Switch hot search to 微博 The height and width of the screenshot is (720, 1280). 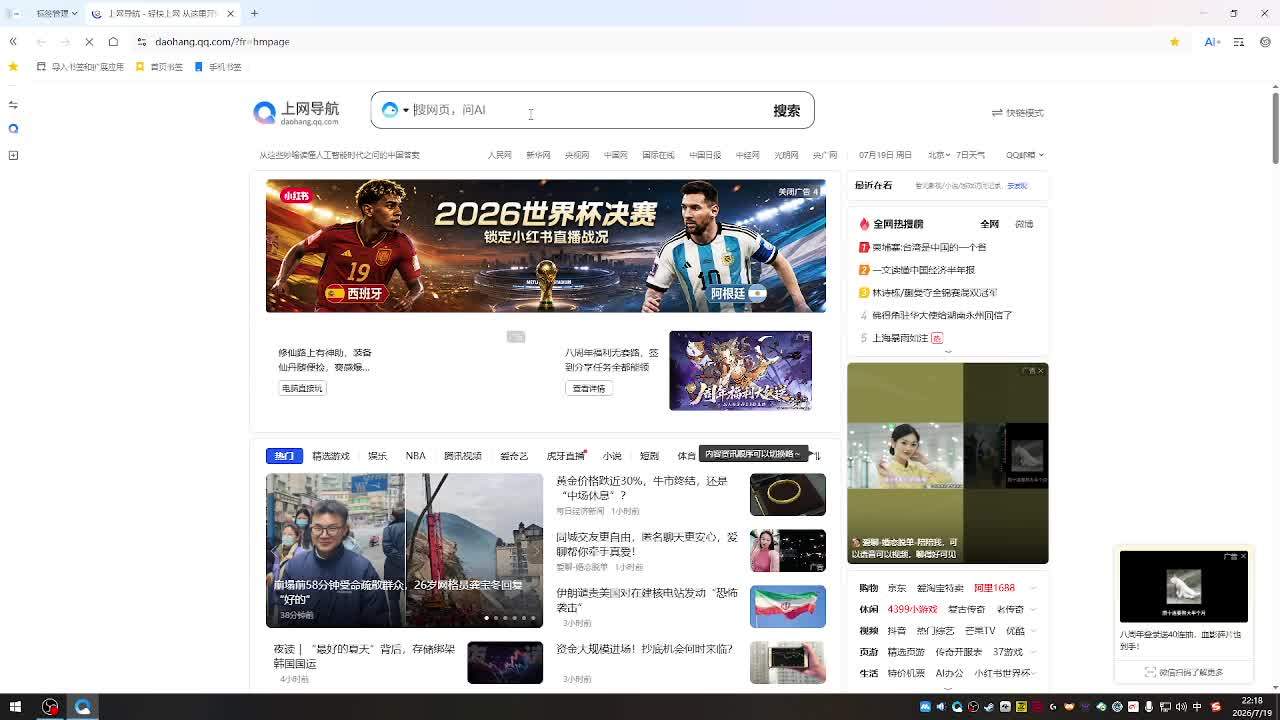click(x=1024, y=224)
